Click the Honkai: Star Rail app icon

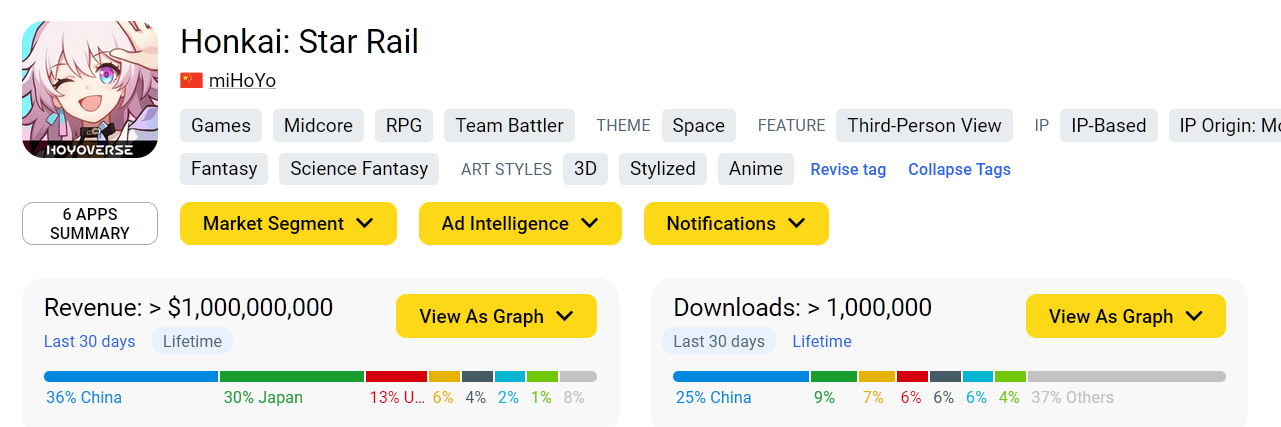click(90, 90)
